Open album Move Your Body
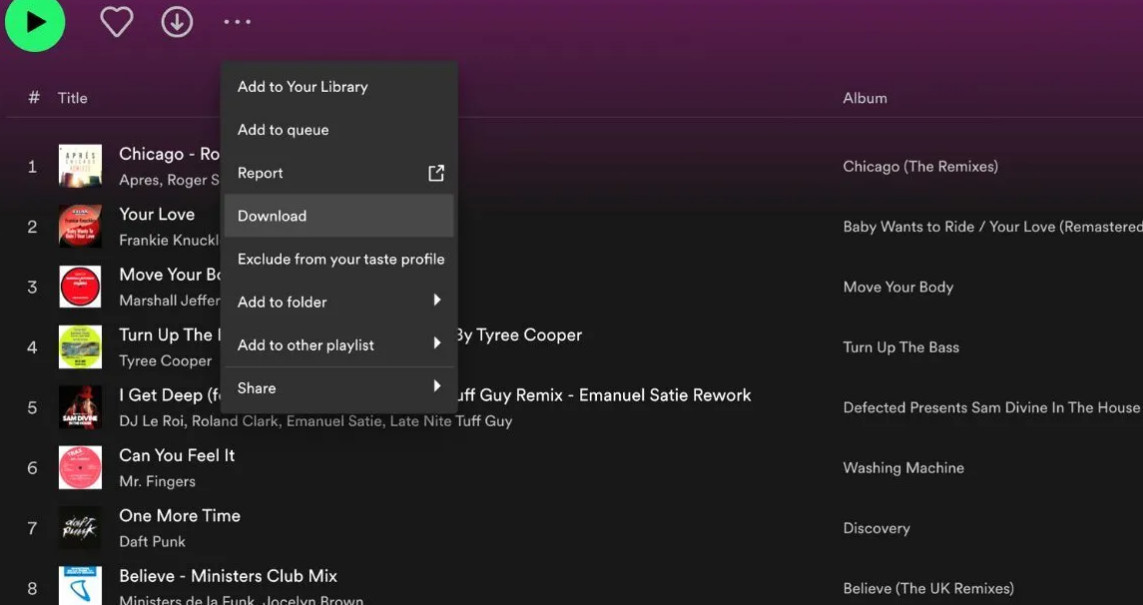The width and height of the screenshot is (1143, 605). 898,287
